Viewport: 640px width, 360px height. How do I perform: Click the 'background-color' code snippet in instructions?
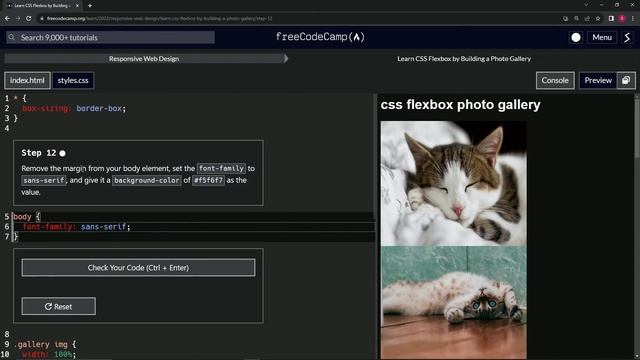click(147, 180)
